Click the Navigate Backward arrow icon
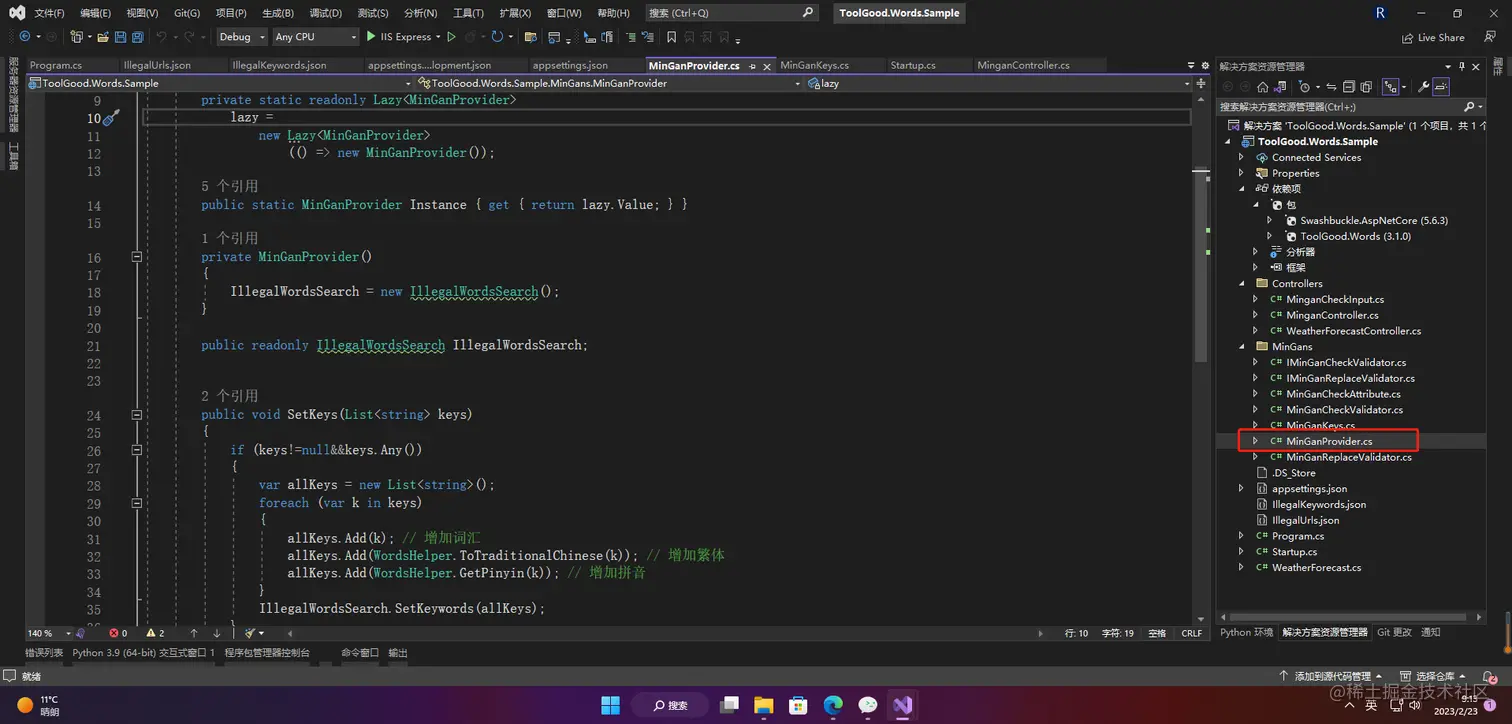 pyautogui.click(x=25, y=37)
